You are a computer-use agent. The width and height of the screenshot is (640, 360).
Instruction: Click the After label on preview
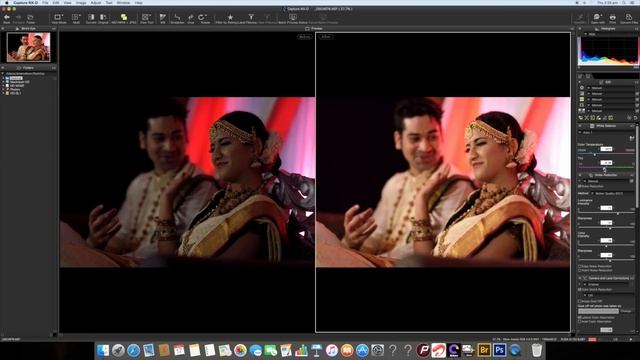tap(326, 37)
